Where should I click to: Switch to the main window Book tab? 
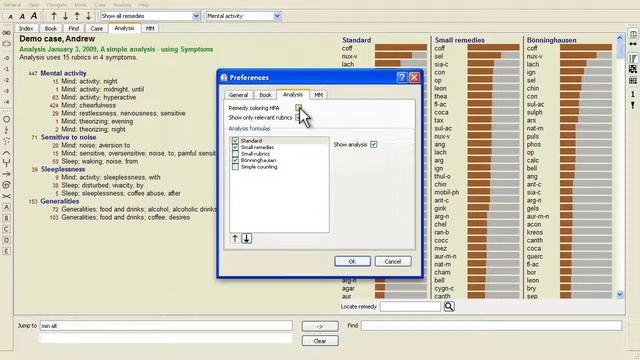tap(51, 29)
